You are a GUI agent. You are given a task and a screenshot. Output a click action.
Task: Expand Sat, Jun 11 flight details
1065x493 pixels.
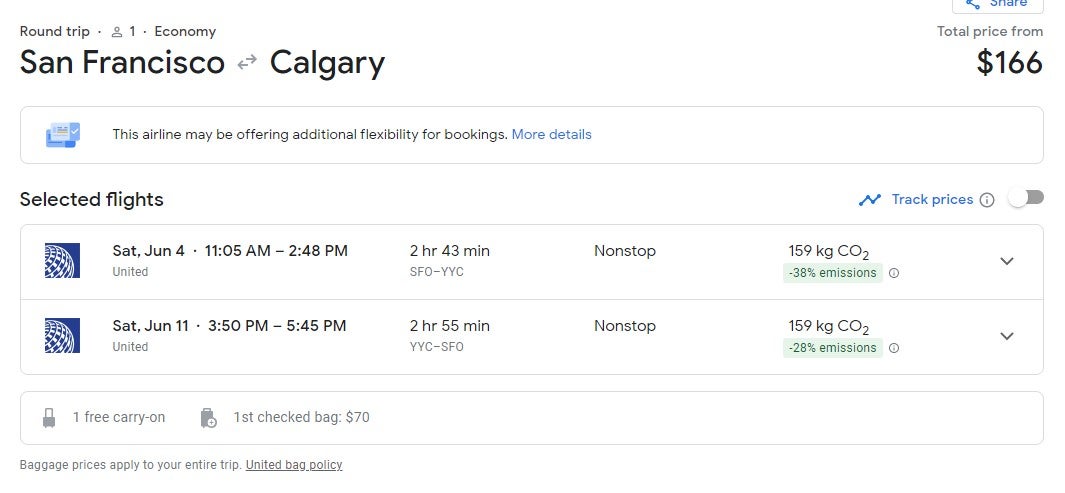click(x=1007, y=335)
